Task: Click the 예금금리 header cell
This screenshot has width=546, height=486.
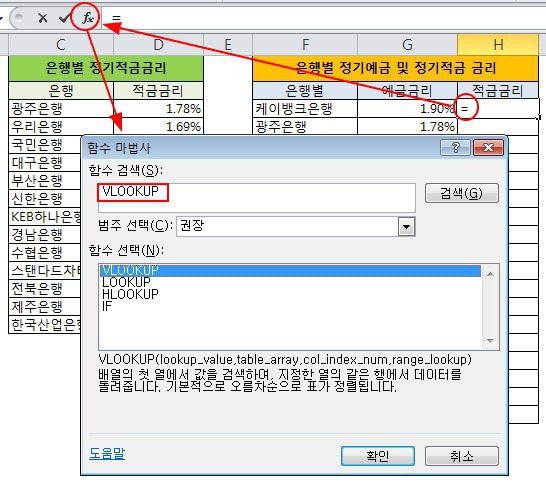Action: coord(407,91)
